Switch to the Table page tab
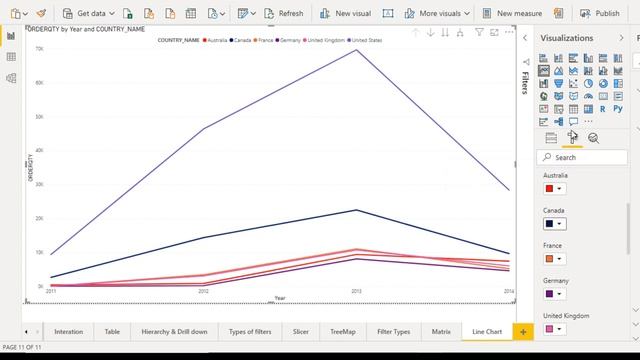The width and height of the screenshot is (640, 360). (112, 332)
